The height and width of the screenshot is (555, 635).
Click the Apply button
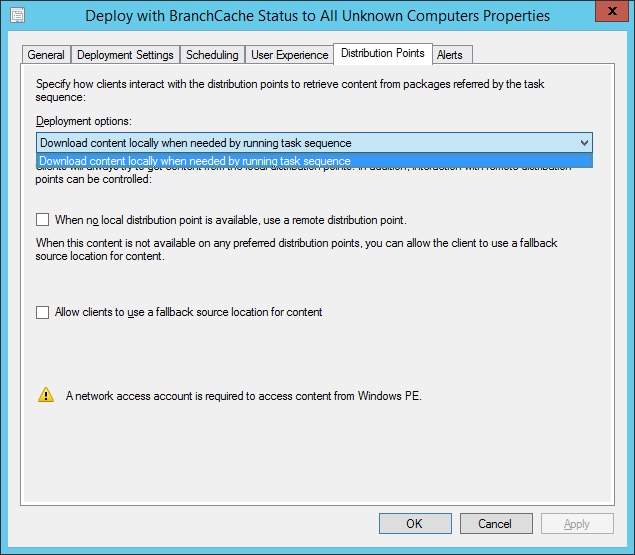pyautogui.click(x=576, y=523)
